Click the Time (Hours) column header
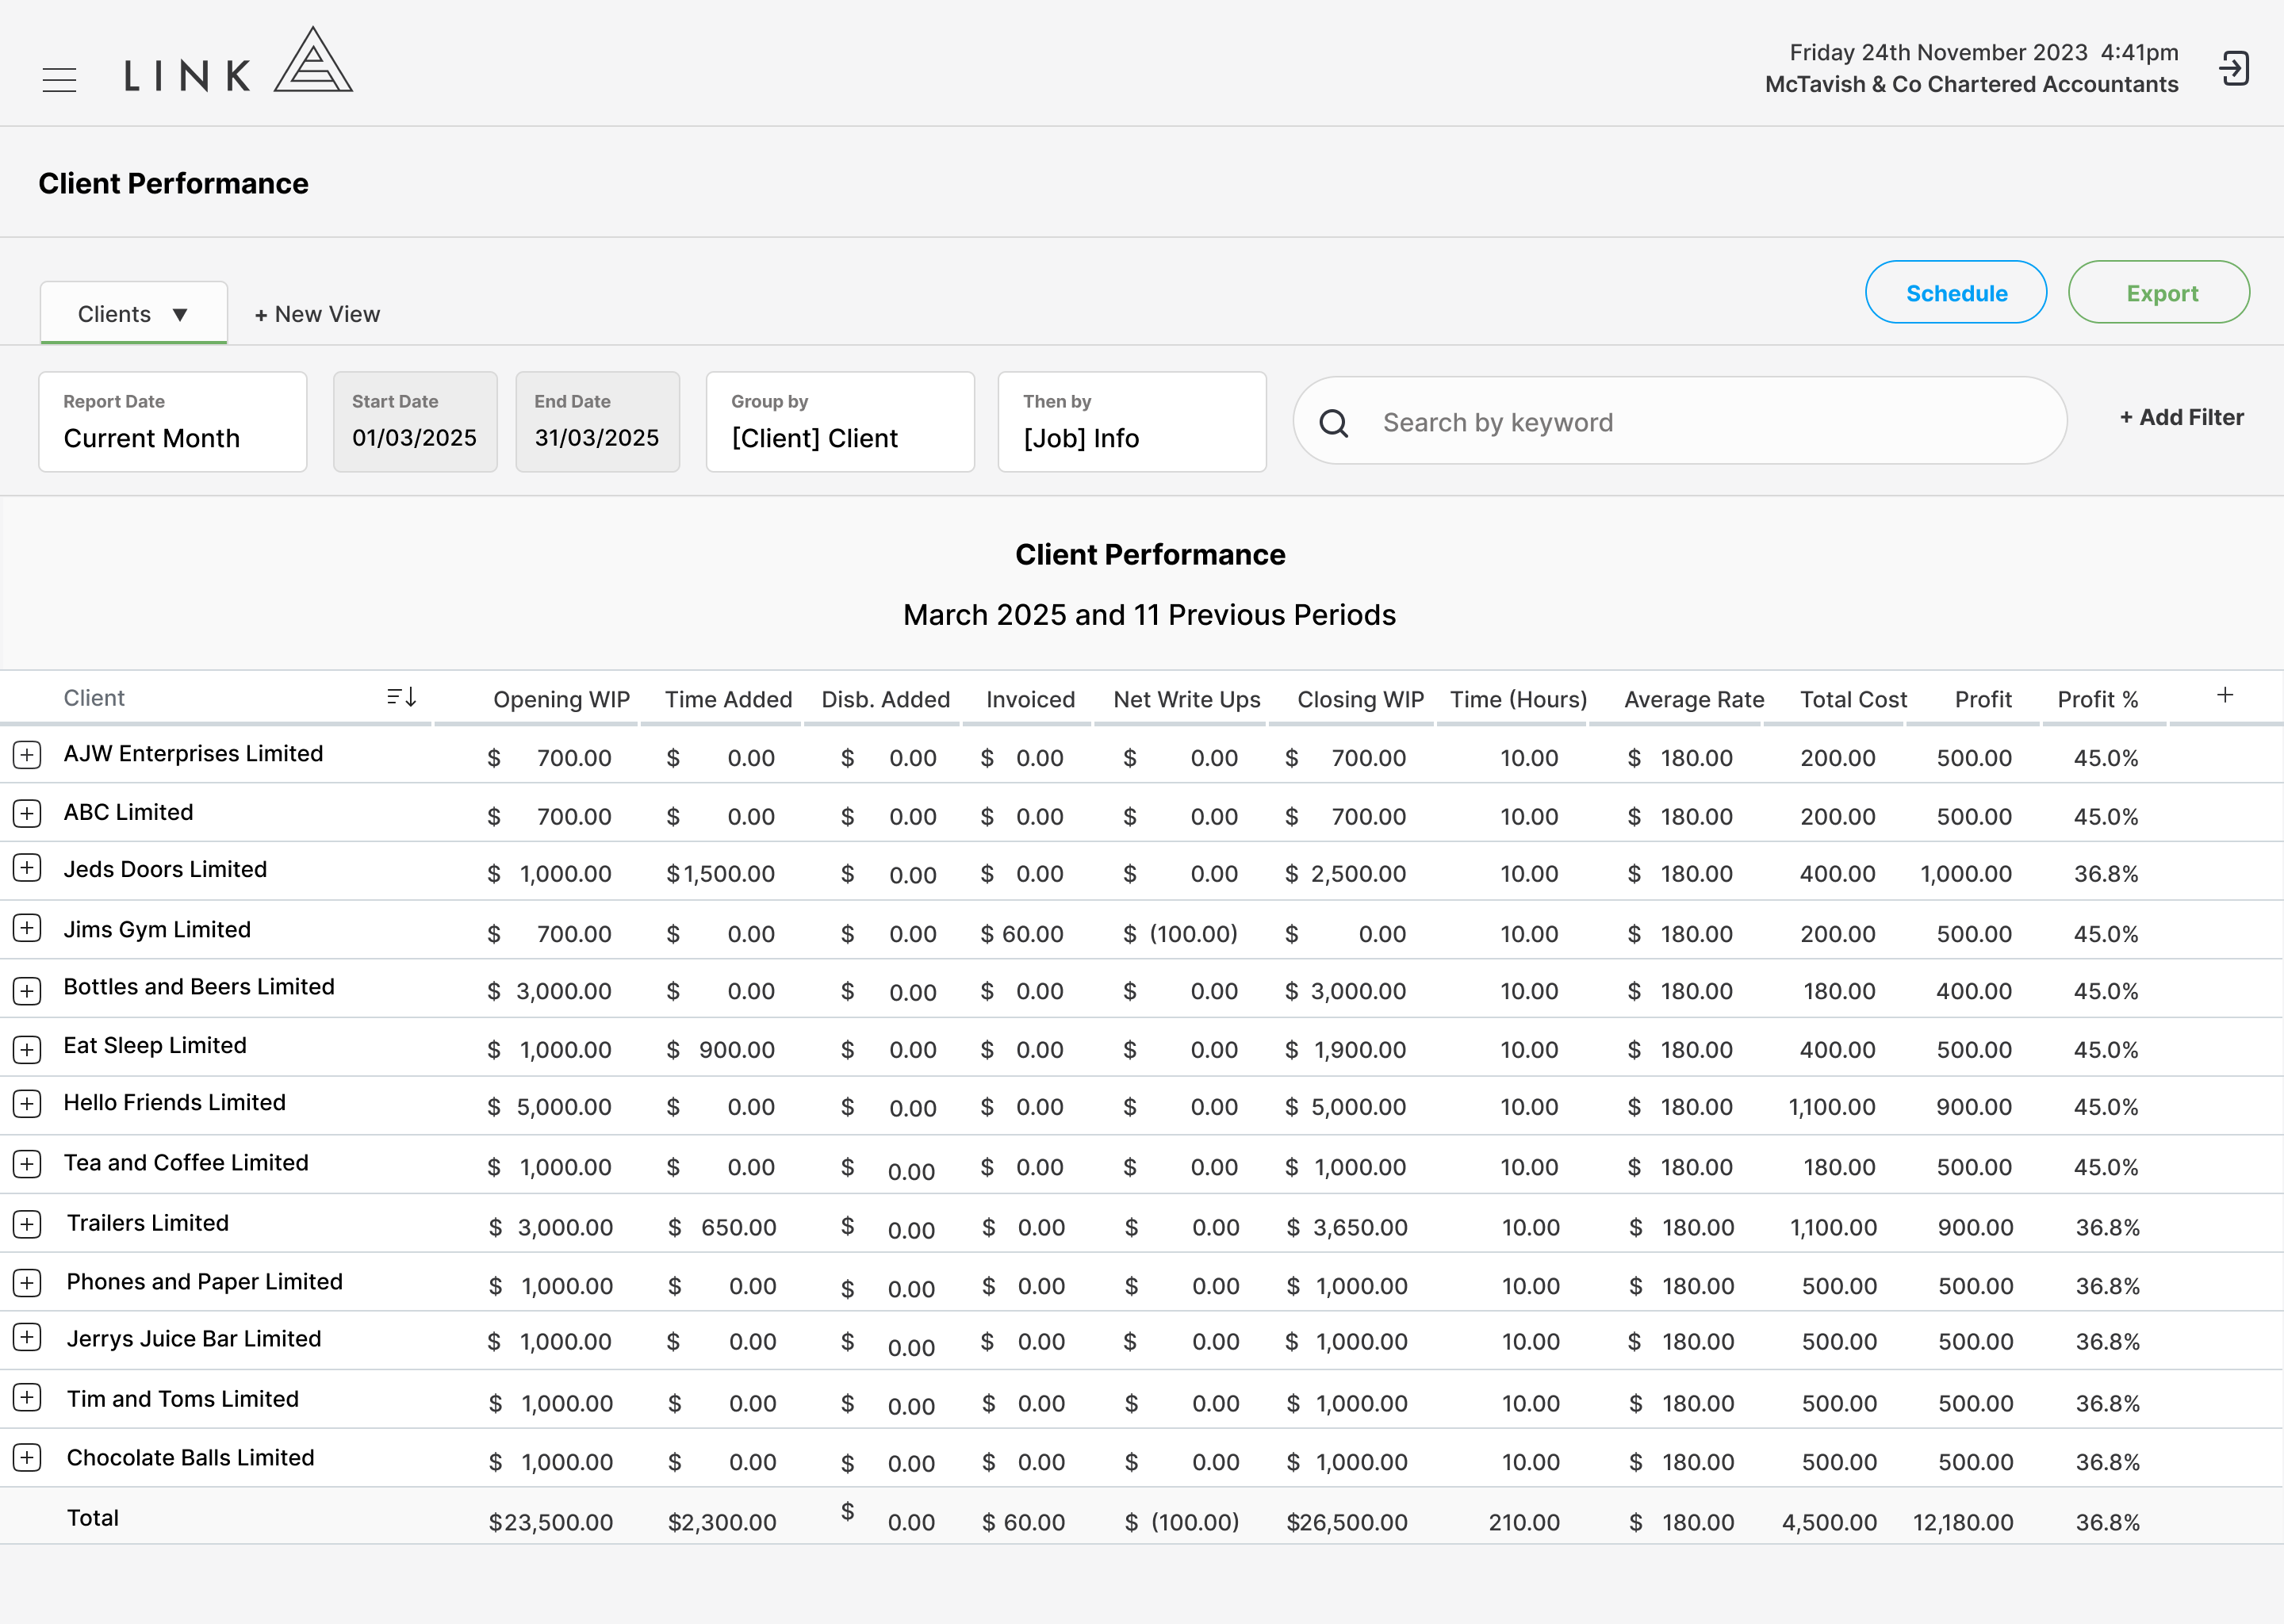Screen dimensions: 2284x1624 [1518, 699]
